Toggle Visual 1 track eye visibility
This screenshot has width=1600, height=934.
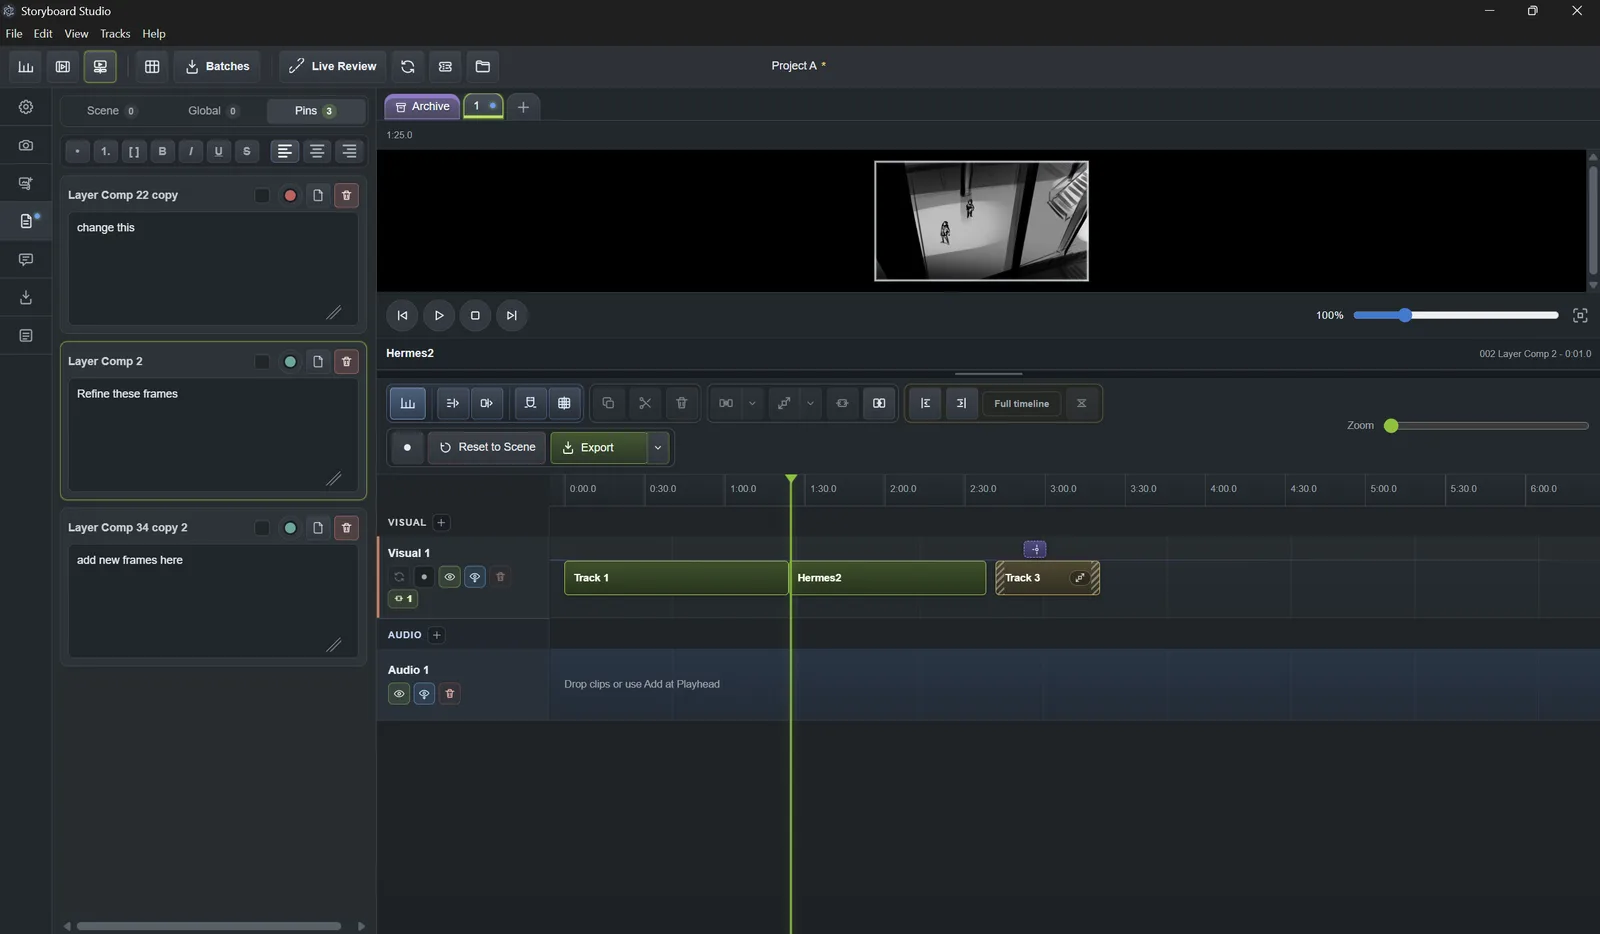(x=450, y=577)
